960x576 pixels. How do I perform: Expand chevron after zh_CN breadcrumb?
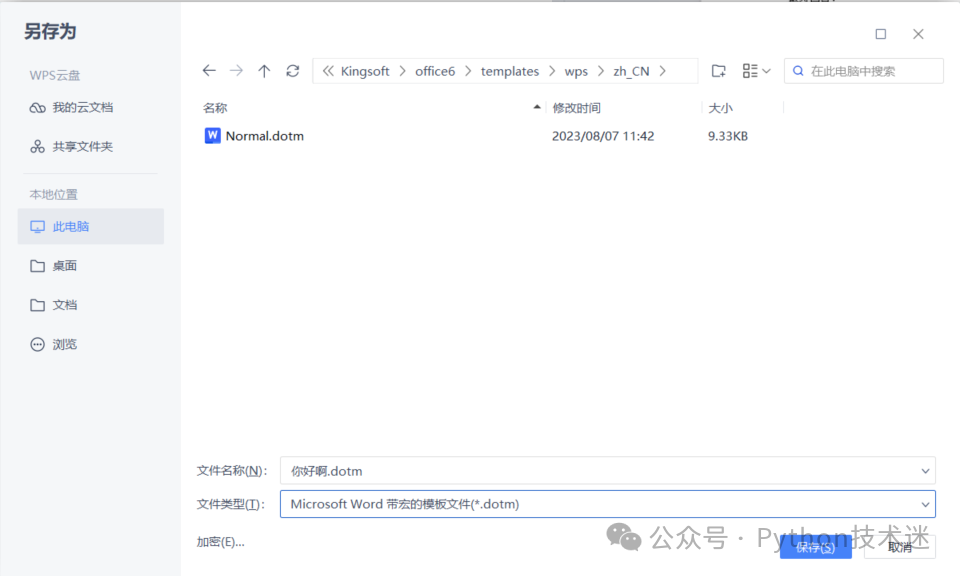pyautogui.click(x=662, y=71)
